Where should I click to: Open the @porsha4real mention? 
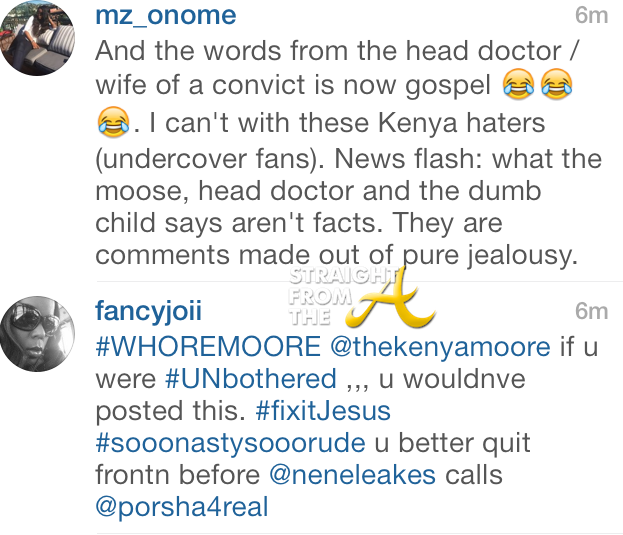[182, 507]
